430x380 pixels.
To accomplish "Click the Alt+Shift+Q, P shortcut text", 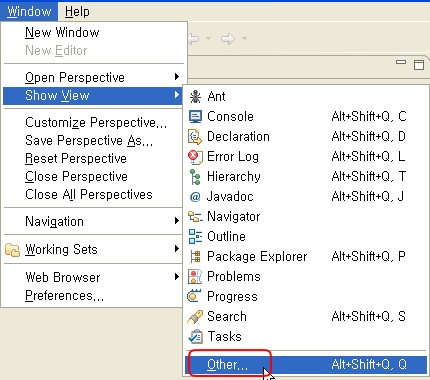I will [369, 257].
